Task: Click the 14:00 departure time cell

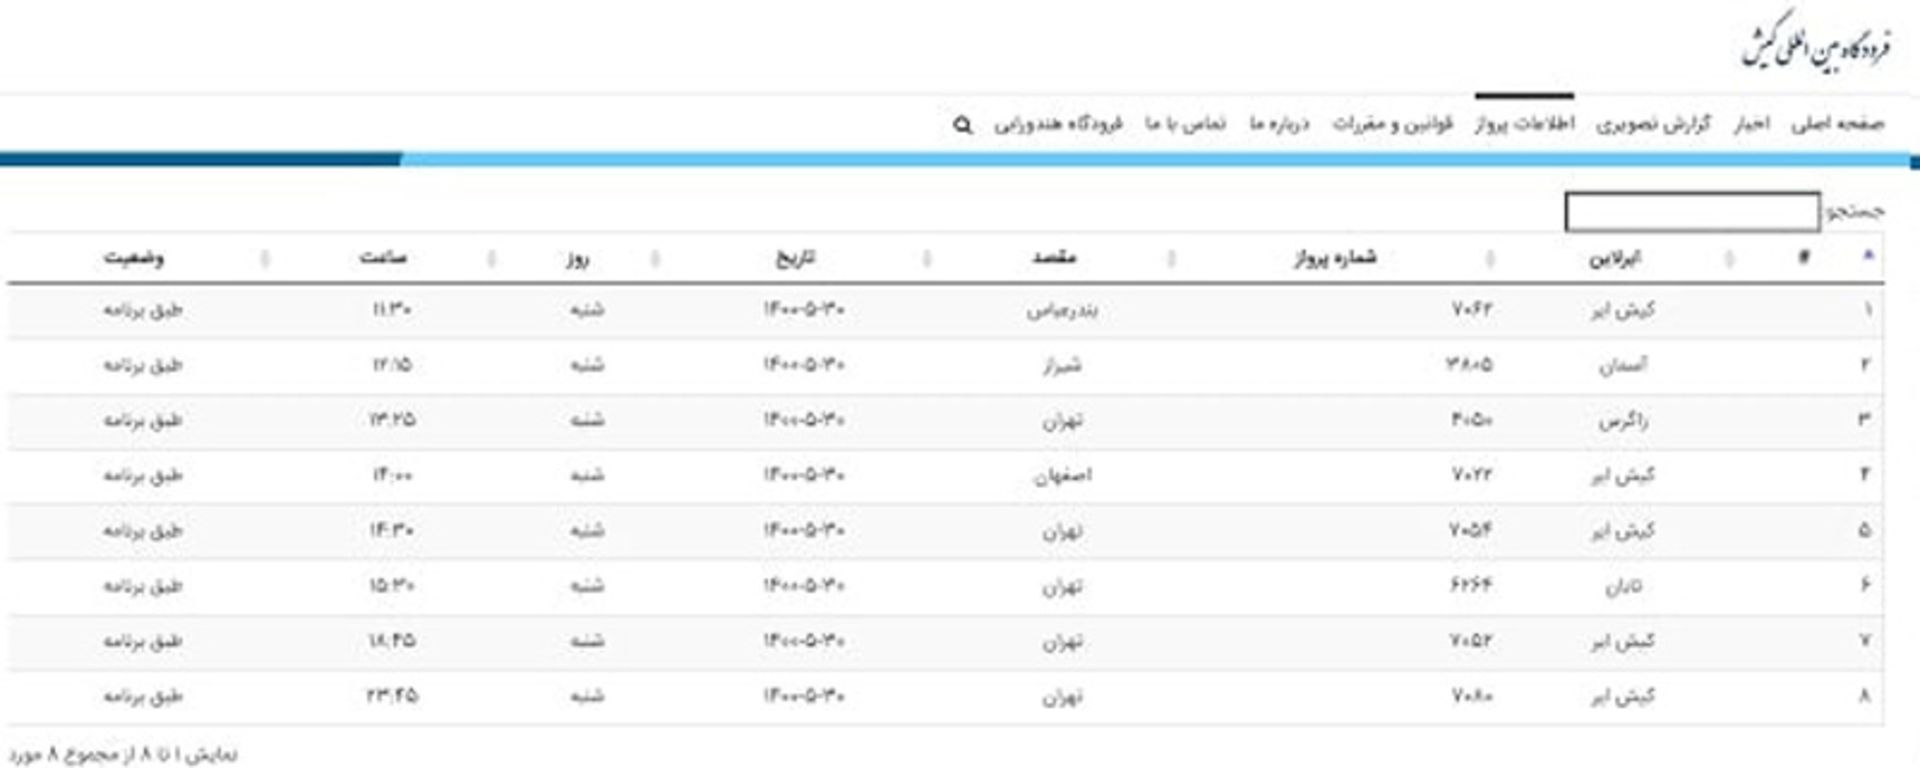Action: [392, 475]
